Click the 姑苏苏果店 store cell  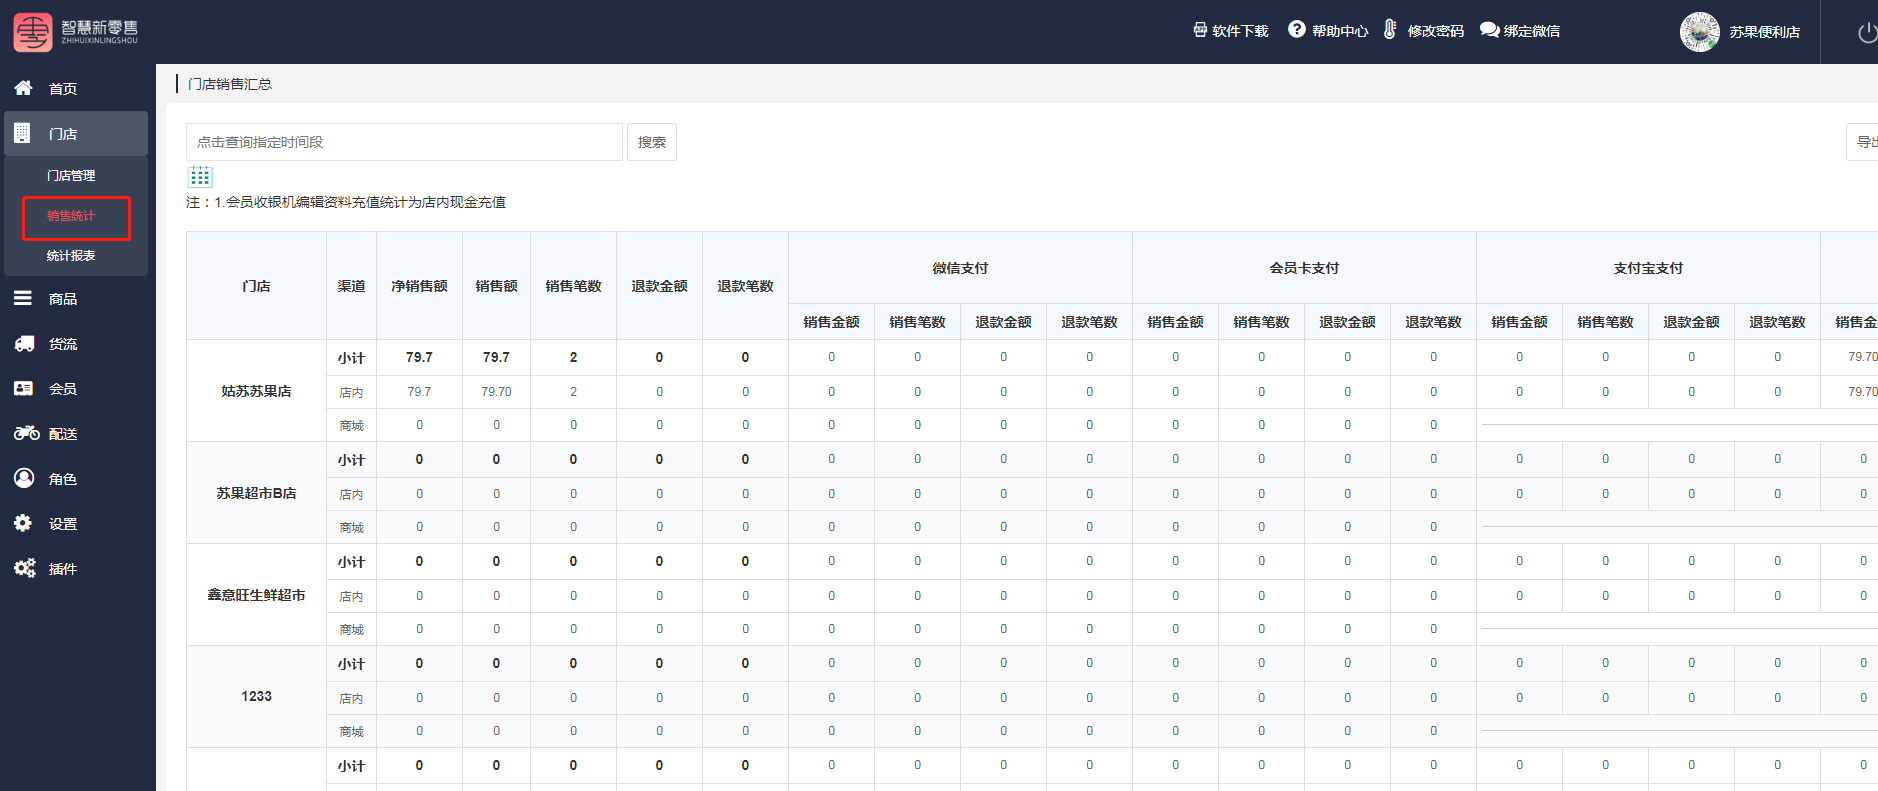[x=256, y=391]
